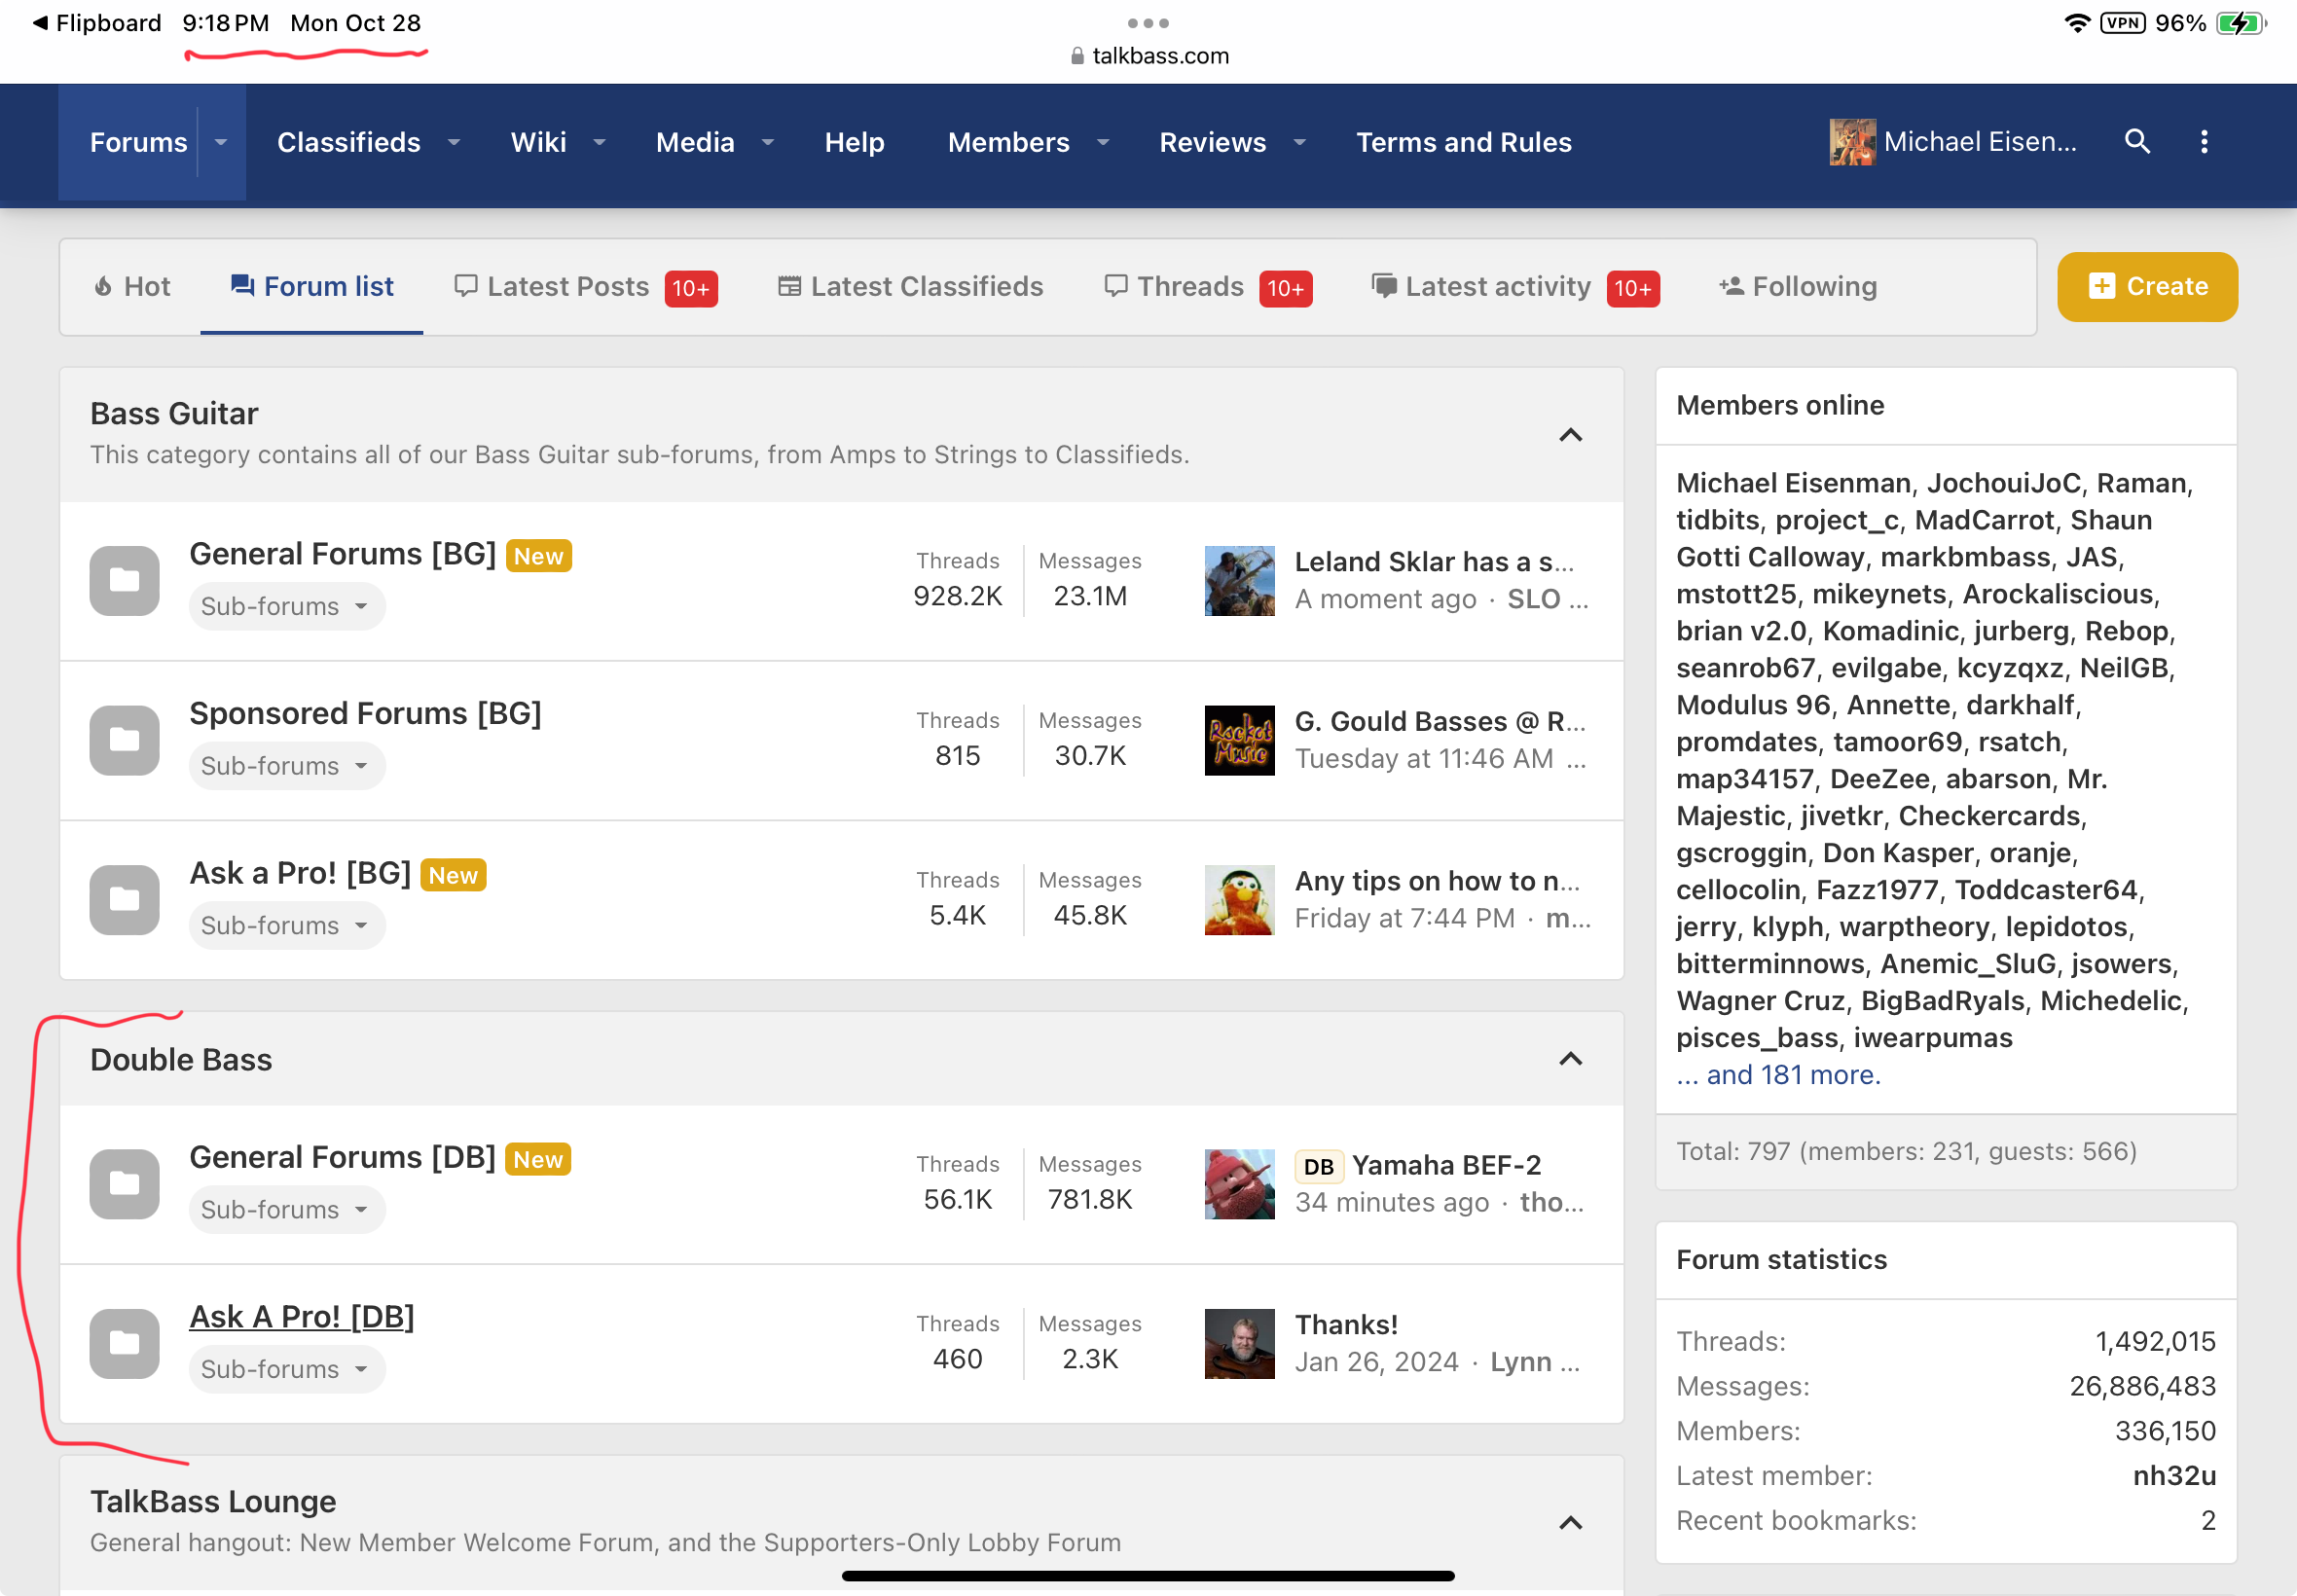Open the Latest Classifieds tab
The height and width of the screenshot is (1596, 2297).
point(910,287)
